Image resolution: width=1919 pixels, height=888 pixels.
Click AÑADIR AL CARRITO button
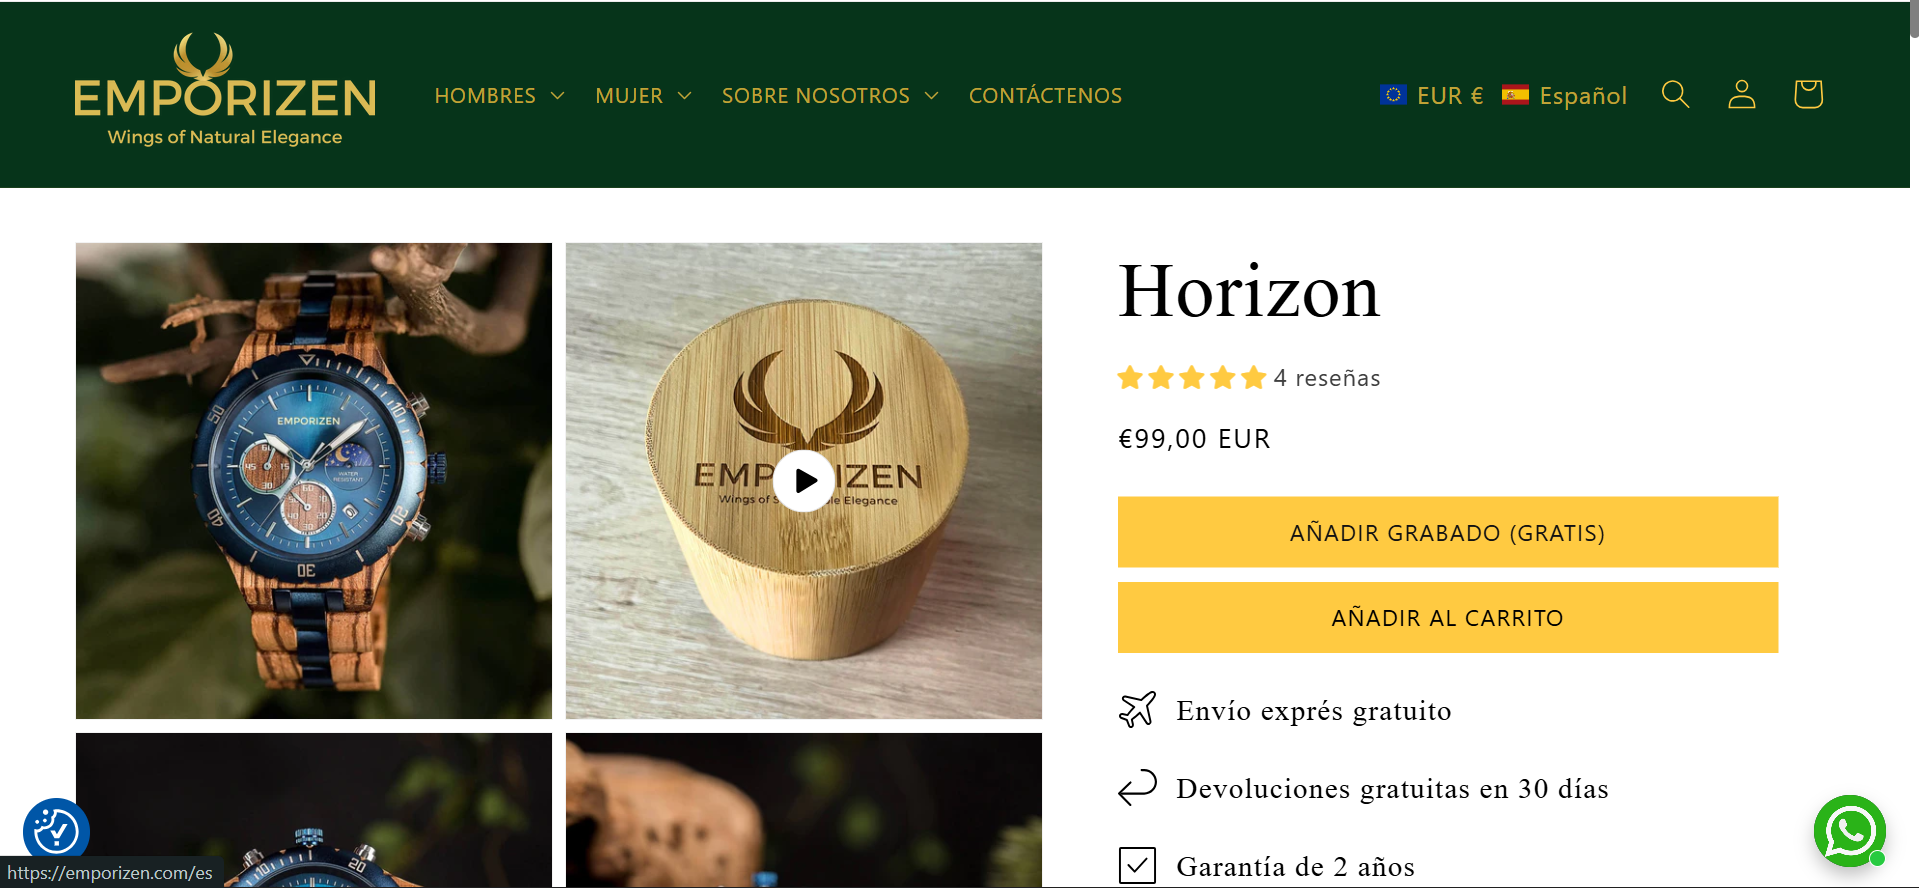1447,618
